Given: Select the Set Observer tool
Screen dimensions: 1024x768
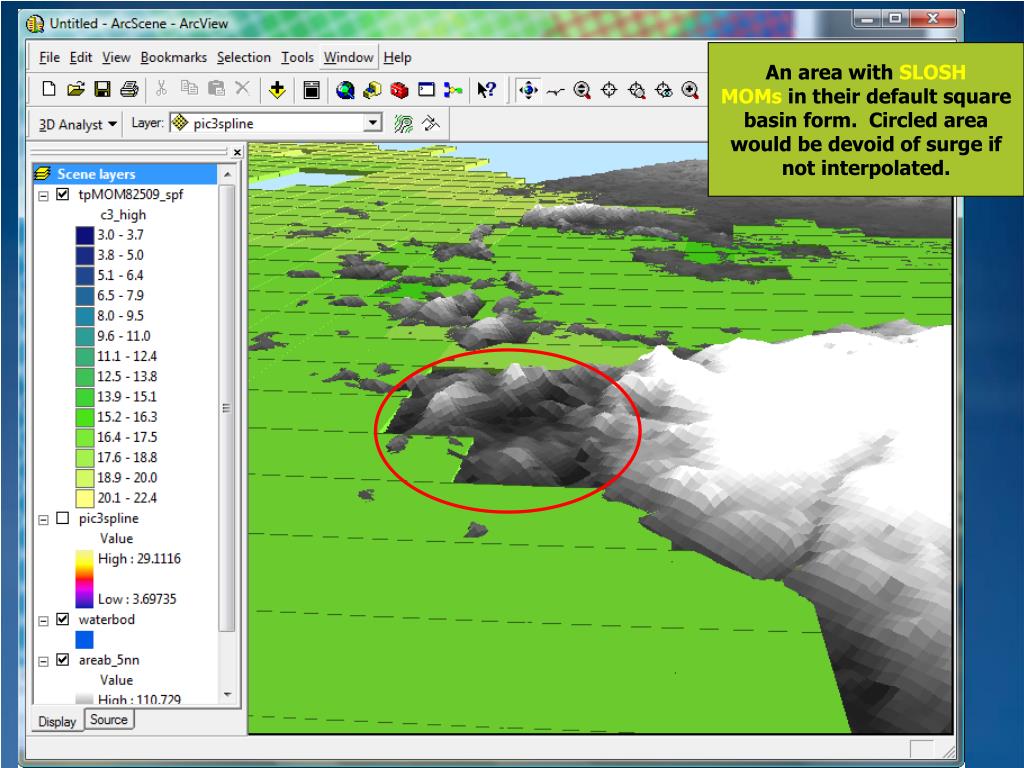Looking at the screenshot, I should pos(664,90).
